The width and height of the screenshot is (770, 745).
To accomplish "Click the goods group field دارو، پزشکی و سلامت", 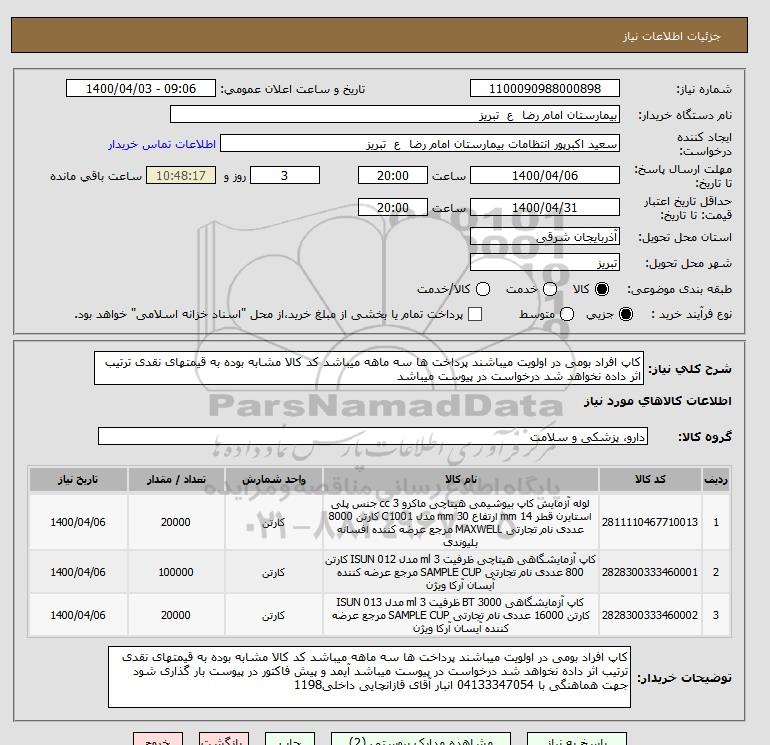I will tap(373, 436).
